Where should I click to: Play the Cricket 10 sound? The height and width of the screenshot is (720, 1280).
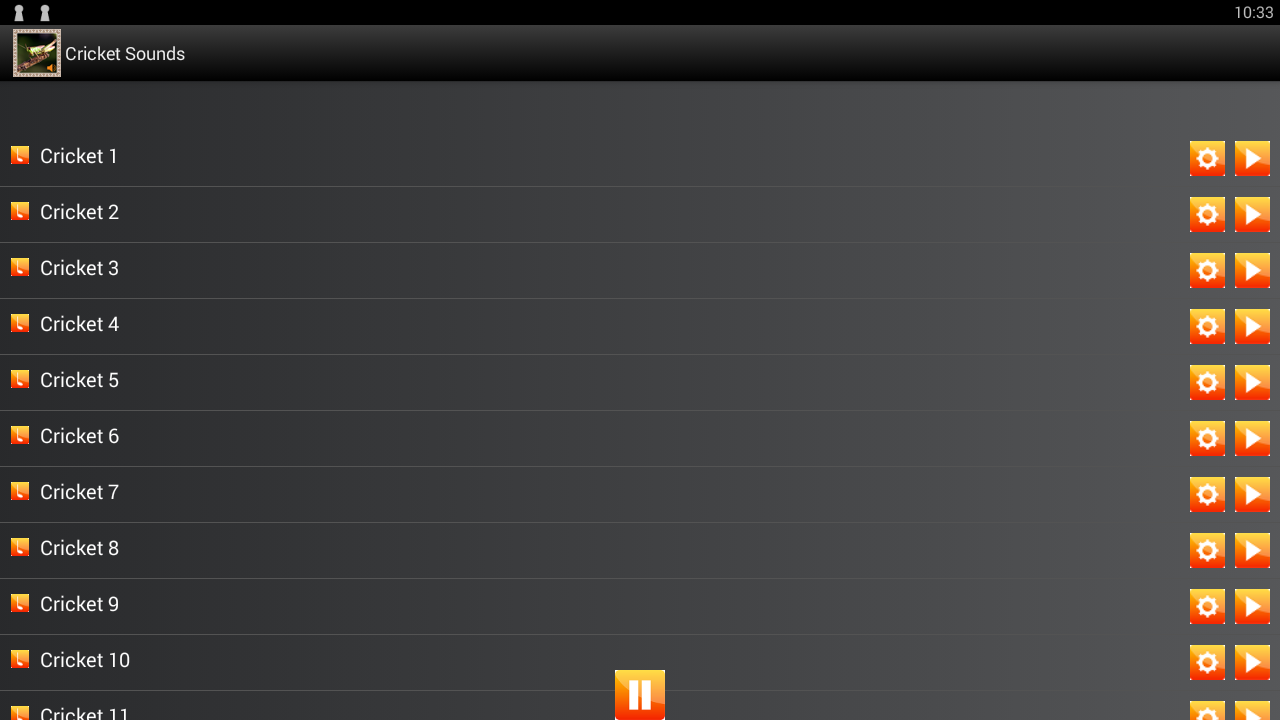tap(1252, 662)
